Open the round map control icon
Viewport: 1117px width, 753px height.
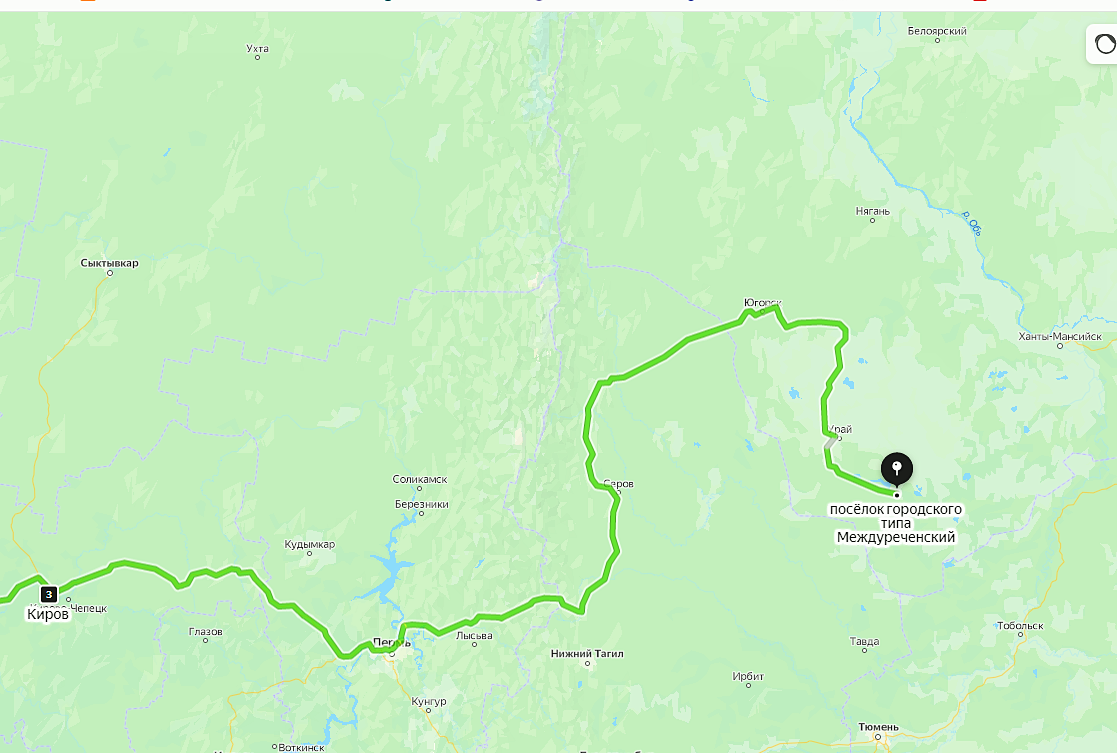pyautogui.click(x=1104, y=44)
